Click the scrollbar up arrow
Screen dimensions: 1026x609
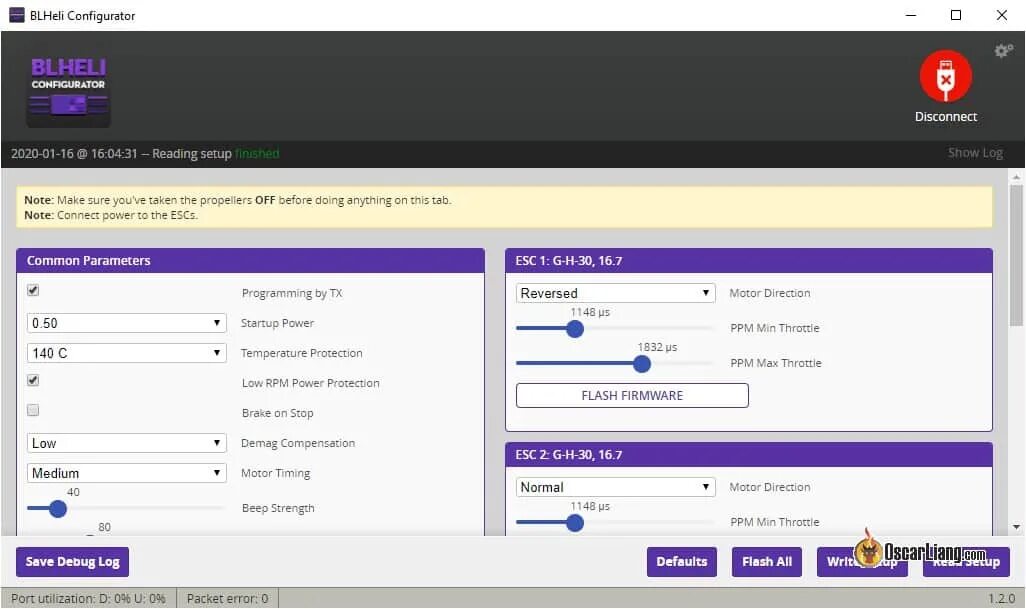tap(1016, 177)
